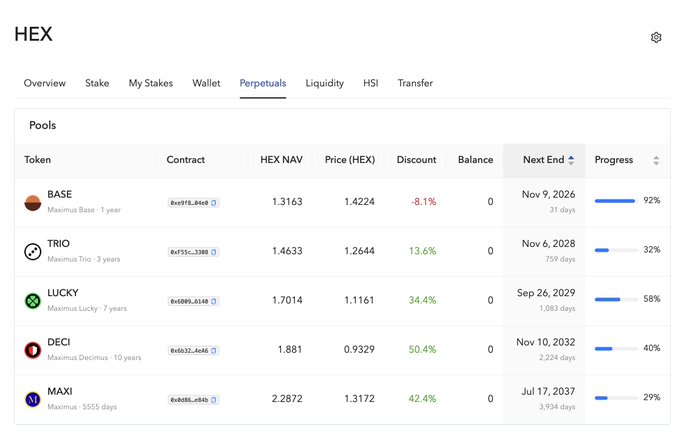Image resolution: width=680 pixels, height=433 pixels.
Task: Click the BASE token logo icon
Action: (x=33, y=203)
